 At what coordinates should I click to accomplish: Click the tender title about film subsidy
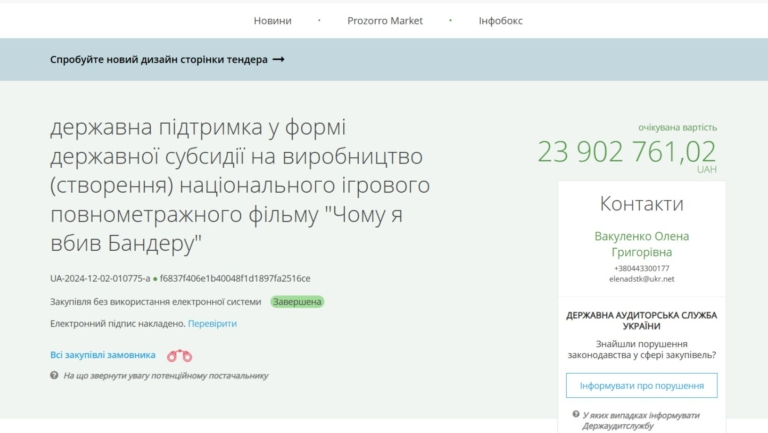240,185
